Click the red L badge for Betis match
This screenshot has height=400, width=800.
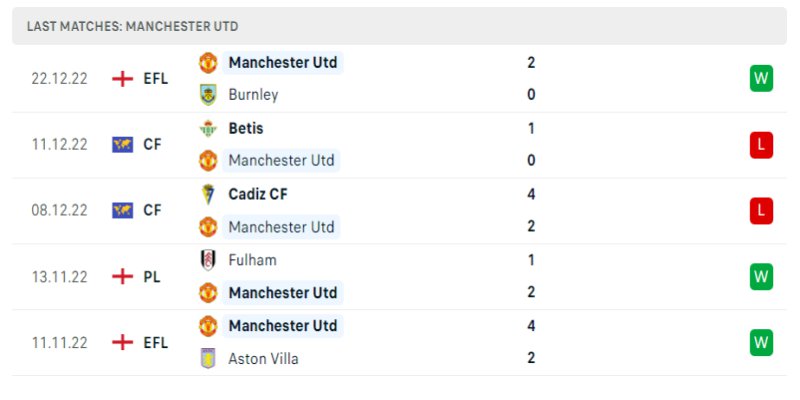[762, 144]
